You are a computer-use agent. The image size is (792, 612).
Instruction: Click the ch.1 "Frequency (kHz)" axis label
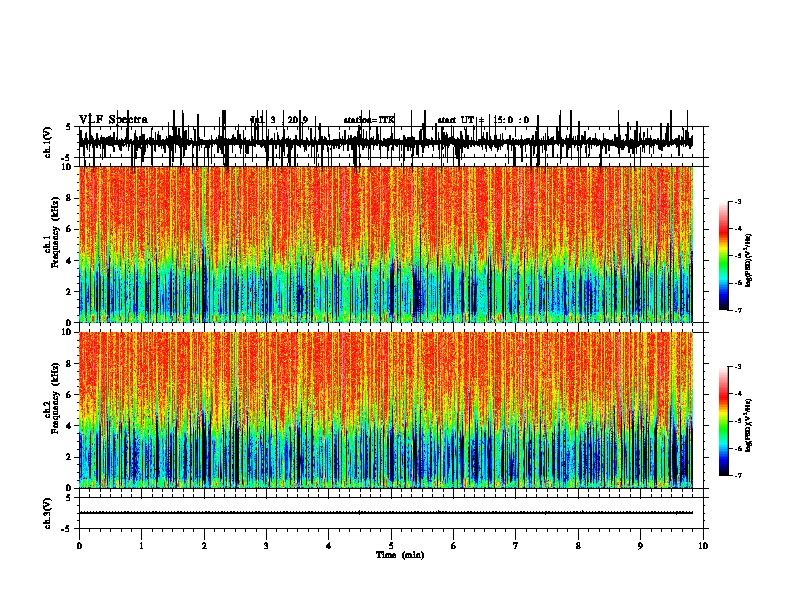[x=55, y=232]
